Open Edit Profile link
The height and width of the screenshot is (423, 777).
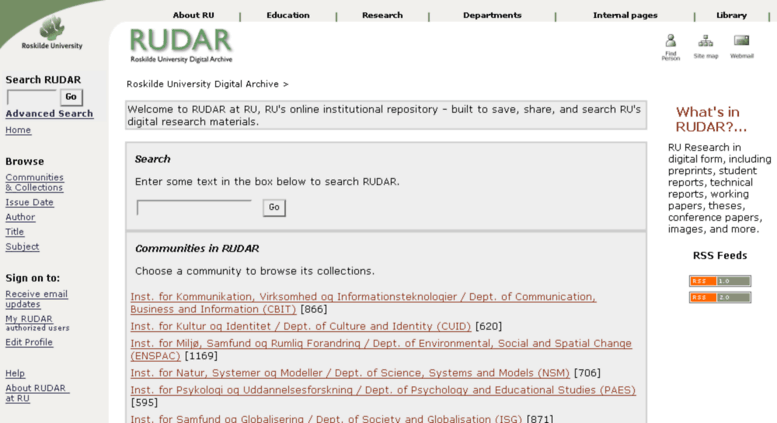29,342
